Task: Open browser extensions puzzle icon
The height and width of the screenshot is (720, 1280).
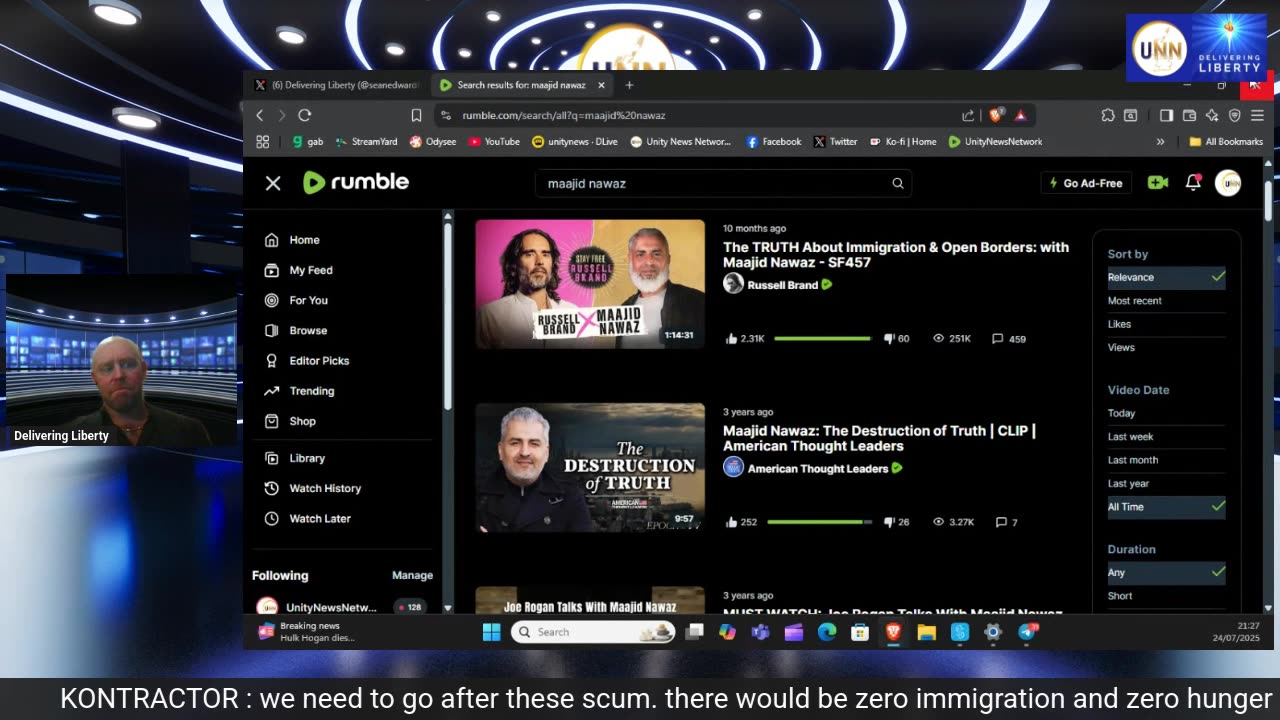Action: pyautogui.click(x=1108, y=115)
